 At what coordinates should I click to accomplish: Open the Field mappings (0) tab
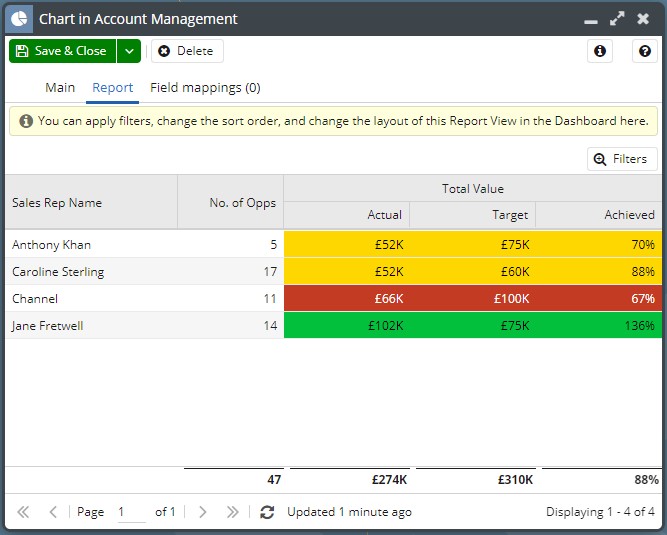(205, 88)
